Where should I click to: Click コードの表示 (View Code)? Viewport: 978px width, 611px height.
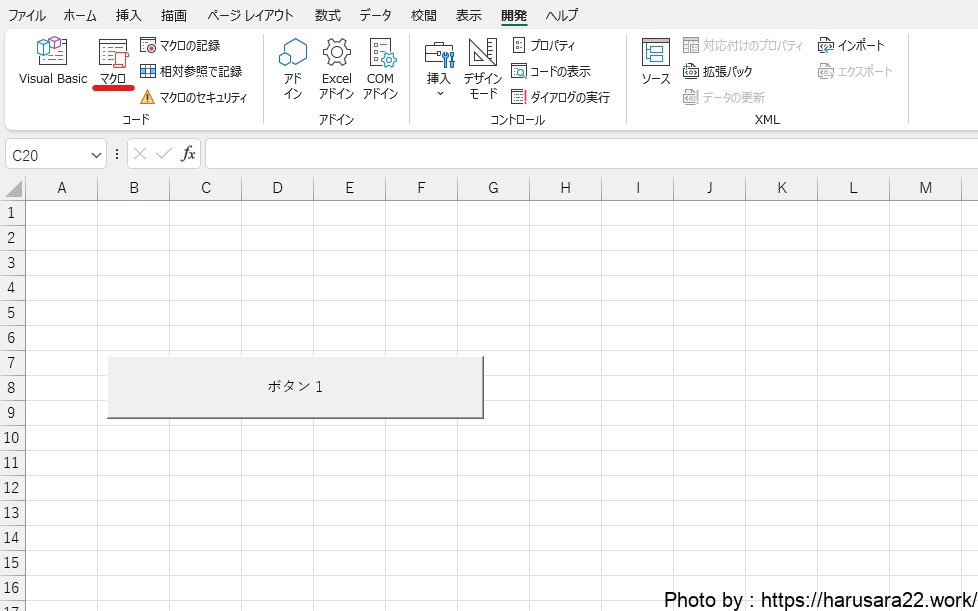tap(551, 72)
